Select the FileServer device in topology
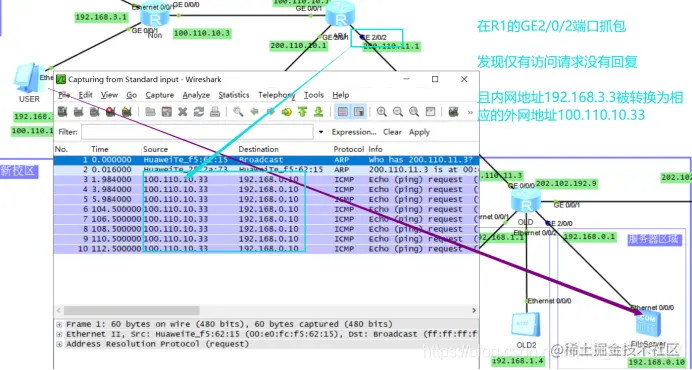Image resolution: width=692 pixels, height=370 pixels. pyautogui.click(x=648, y=325)
